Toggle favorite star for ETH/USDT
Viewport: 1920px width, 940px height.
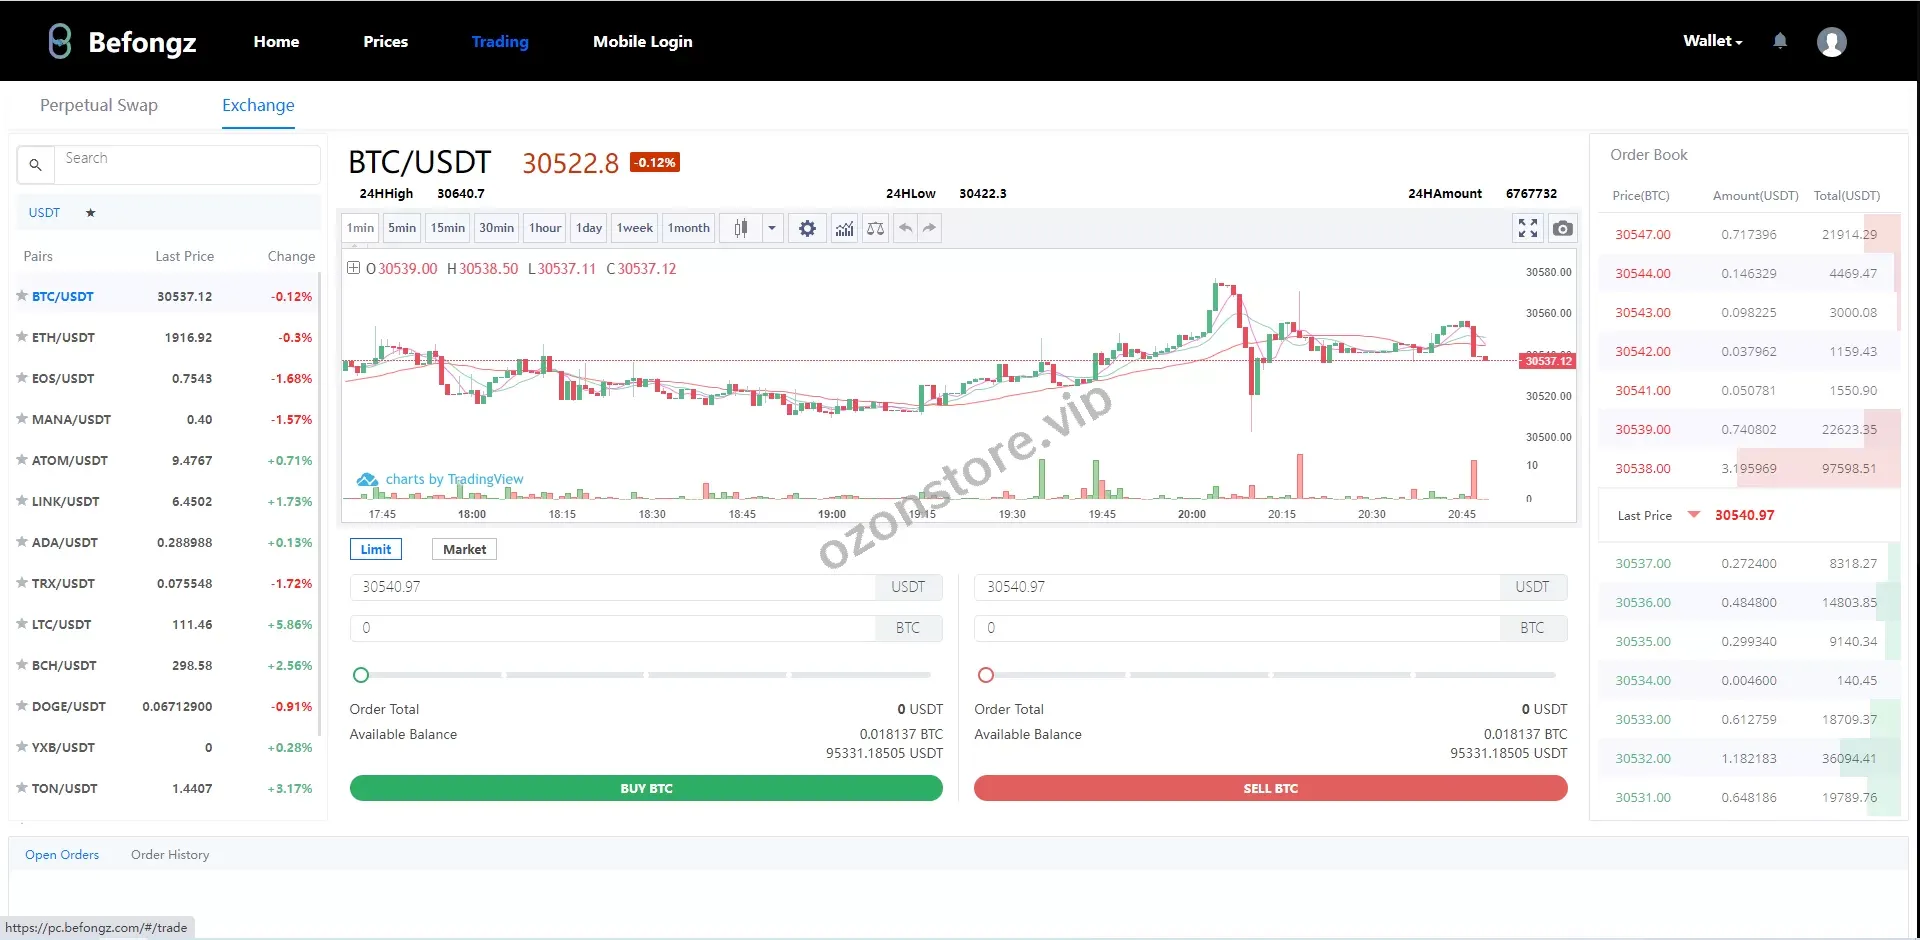22,338
